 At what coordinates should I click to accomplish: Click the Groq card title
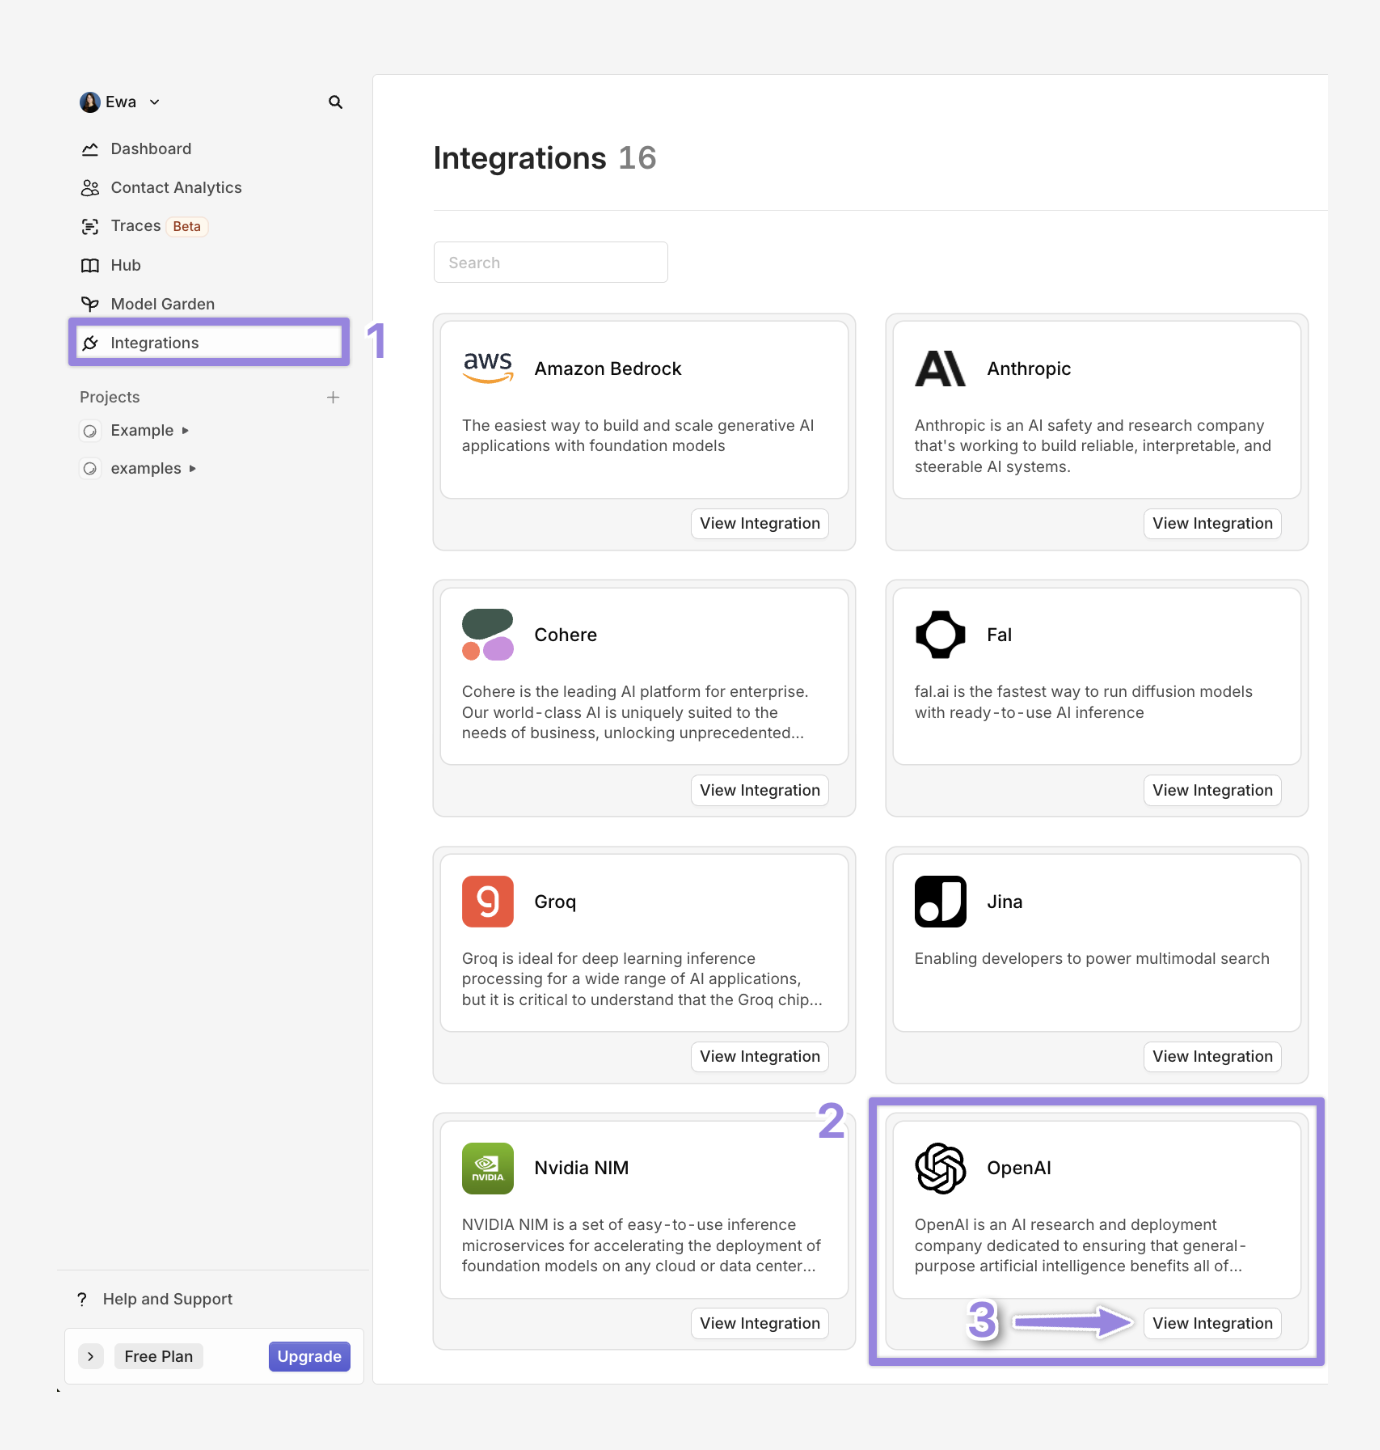[x=555, y=902]
